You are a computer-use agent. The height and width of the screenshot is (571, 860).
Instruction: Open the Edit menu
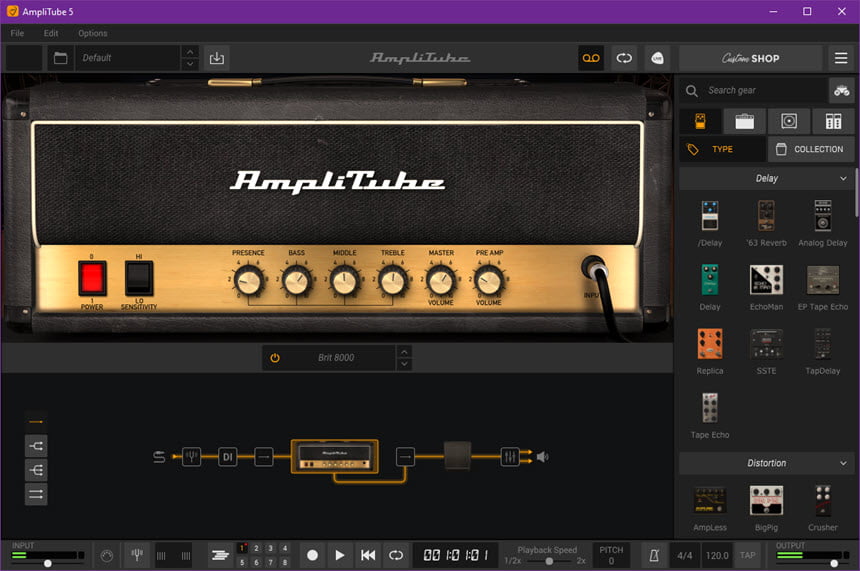pos(51,33)
